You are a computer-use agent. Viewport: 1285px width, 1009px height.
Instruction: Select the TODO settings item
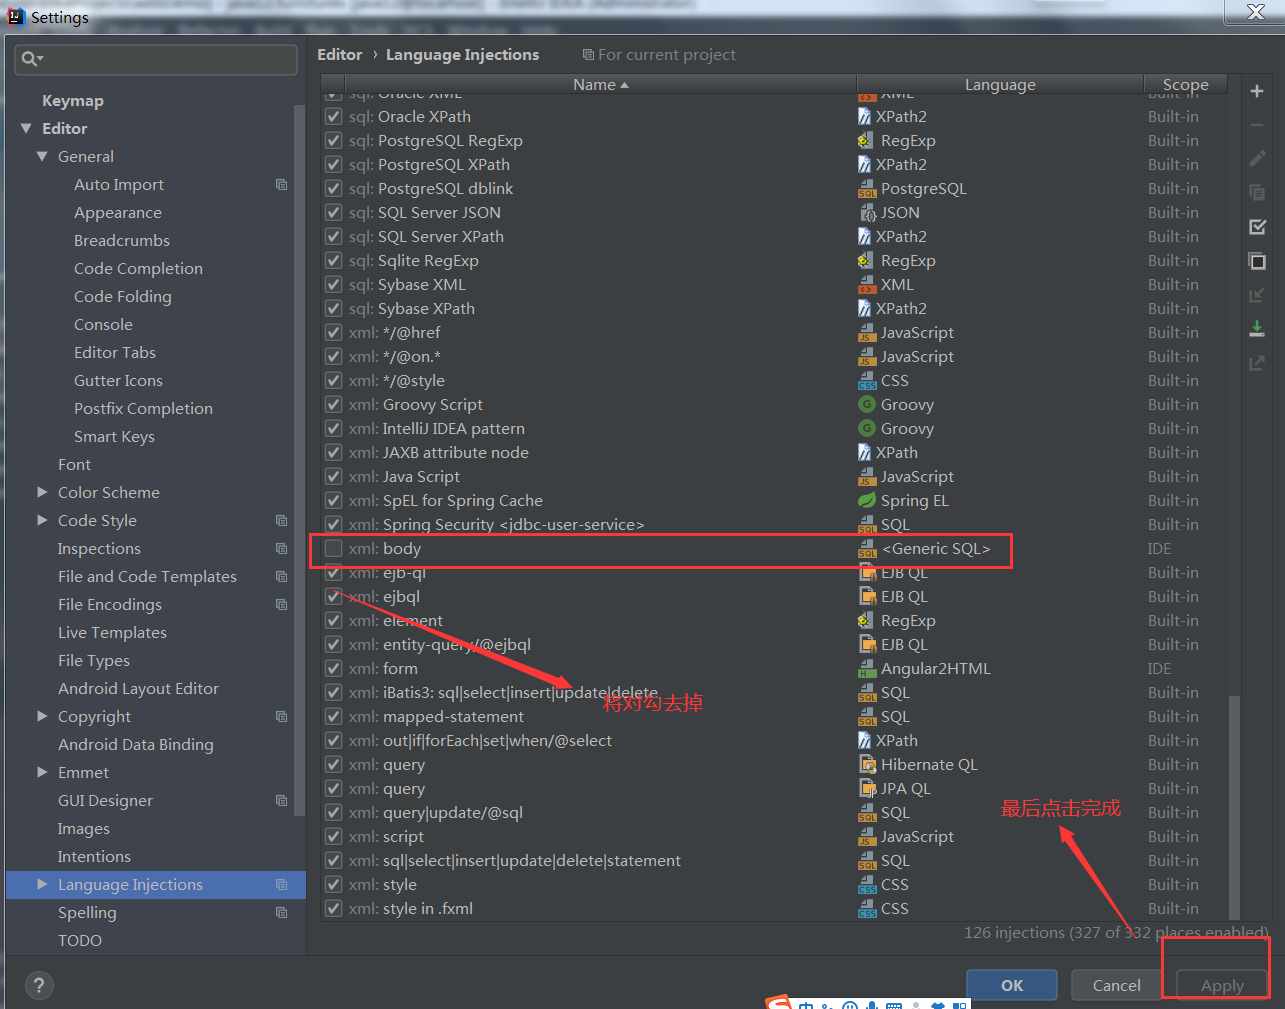tap(80, 941)
